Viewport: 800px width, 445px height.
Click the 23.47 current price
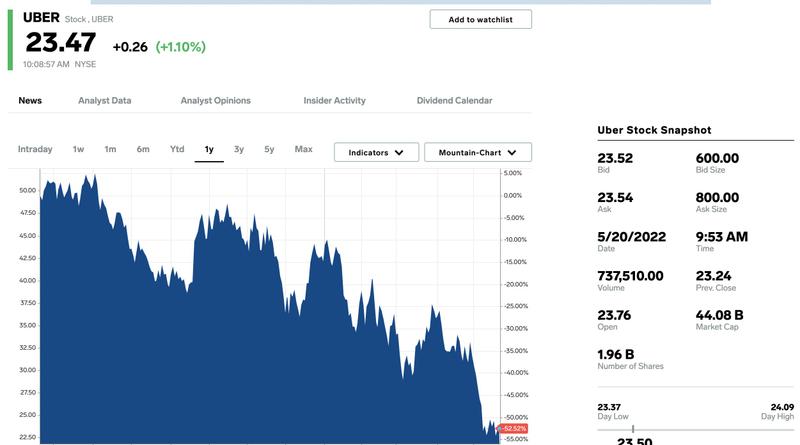click(x=61, y=42)
